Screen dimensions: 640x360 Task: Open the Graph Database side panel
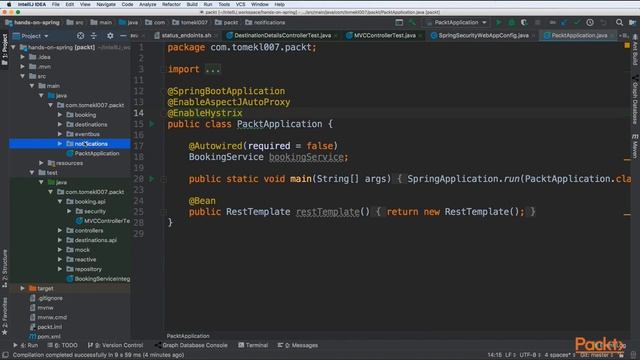pyautogui.click(x=635, y=100)
